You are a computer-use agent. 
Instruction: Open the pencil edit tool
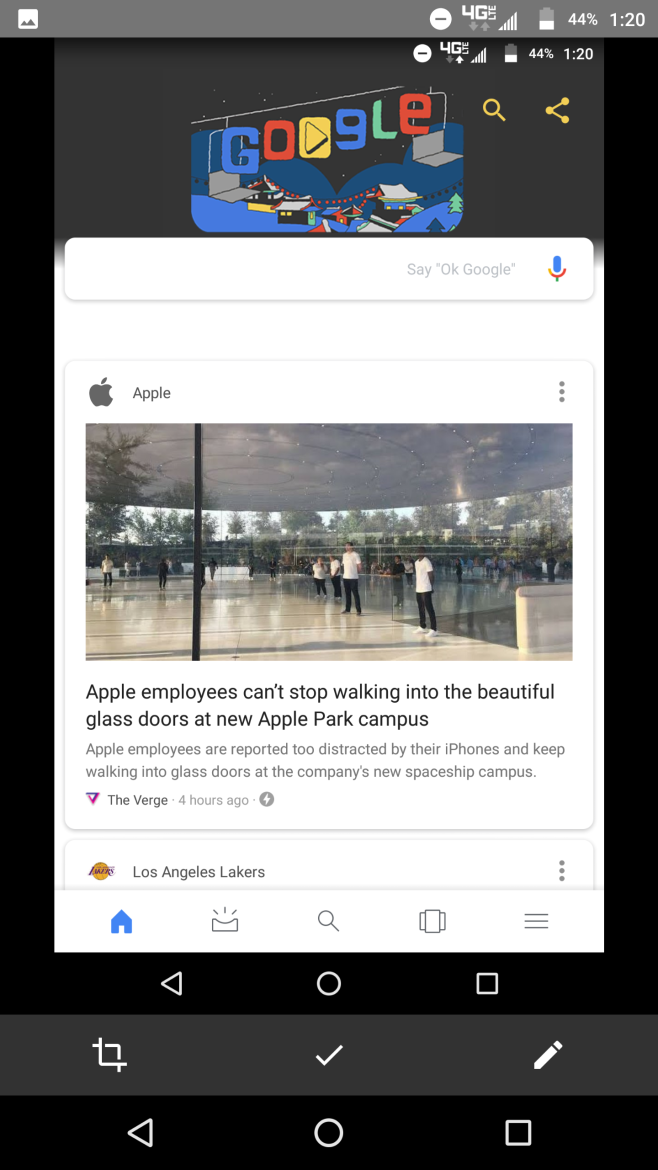click(548, 1054)
